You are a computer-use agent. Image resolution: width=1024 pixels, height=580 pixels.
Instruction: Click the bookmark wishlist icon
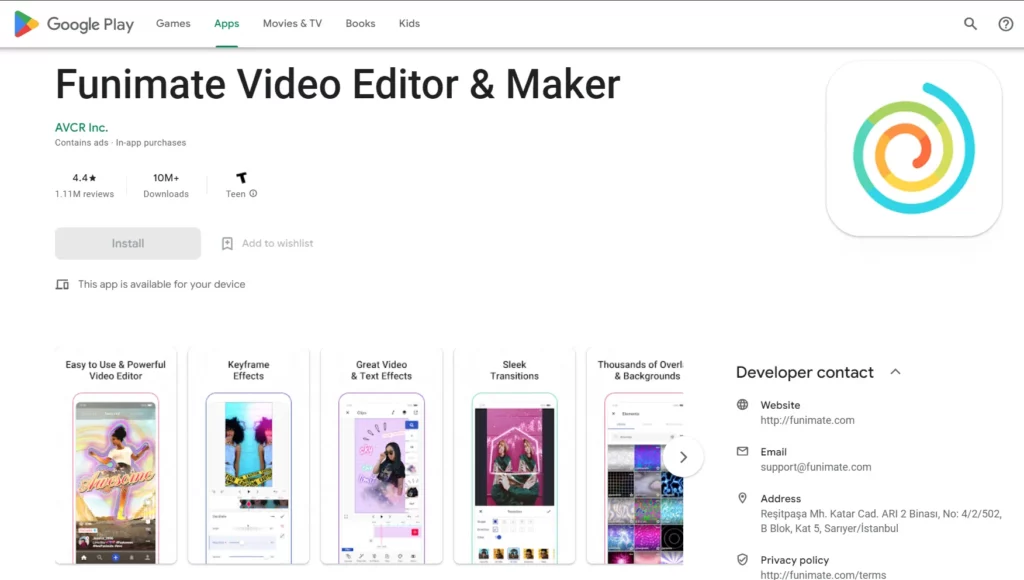227,244
